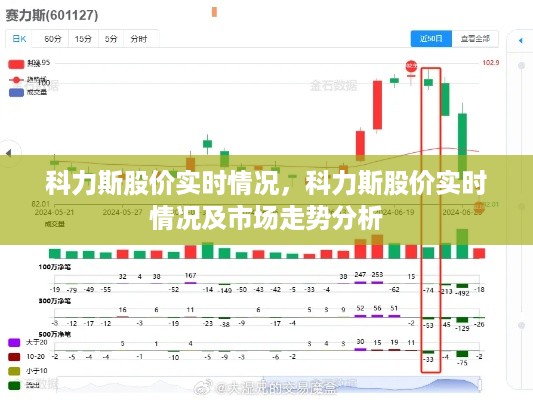Click the -33 net value label
This screenshot has width=533, height=400.
(x=429, y=360)
